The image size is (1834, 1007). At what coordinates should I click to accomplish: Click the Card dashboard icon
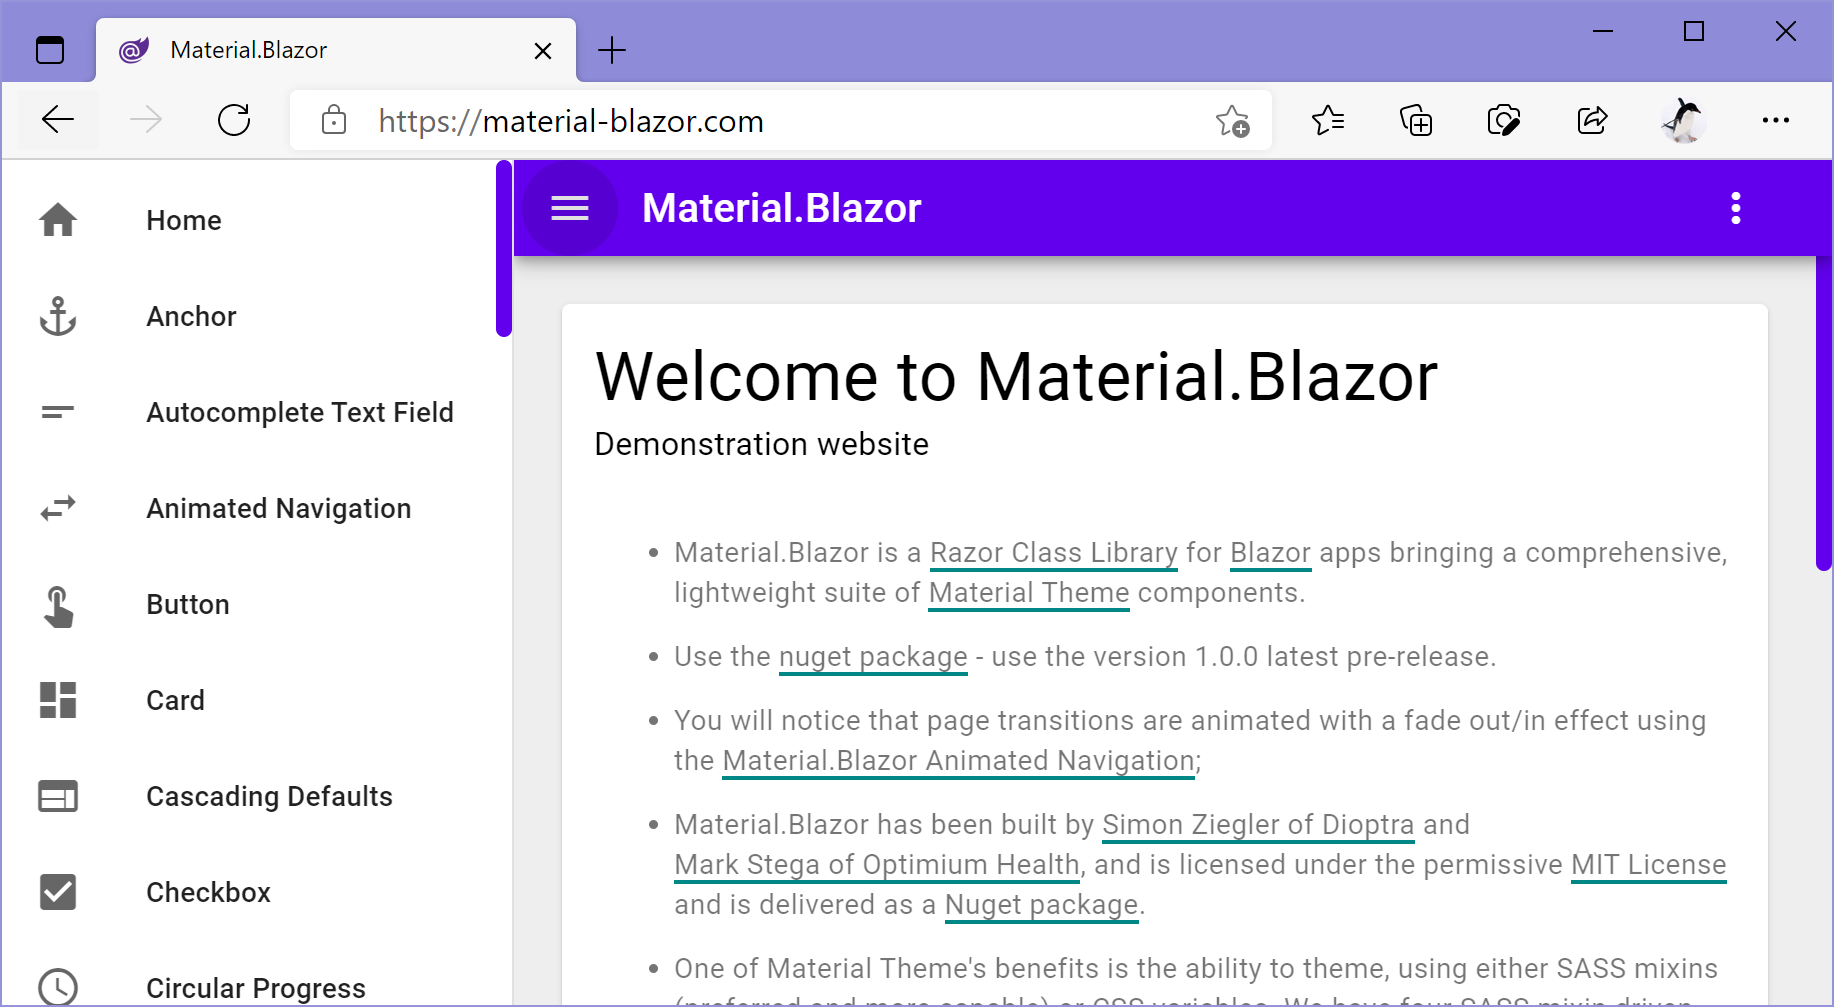point(57,700)
